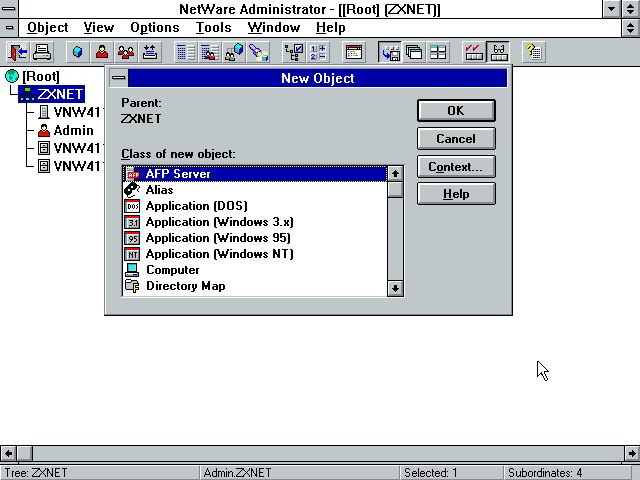Image resolution: width=640 pixels, height=480 pixels.
Task: Open the Tools menu
Action: (x=213, y=28)
